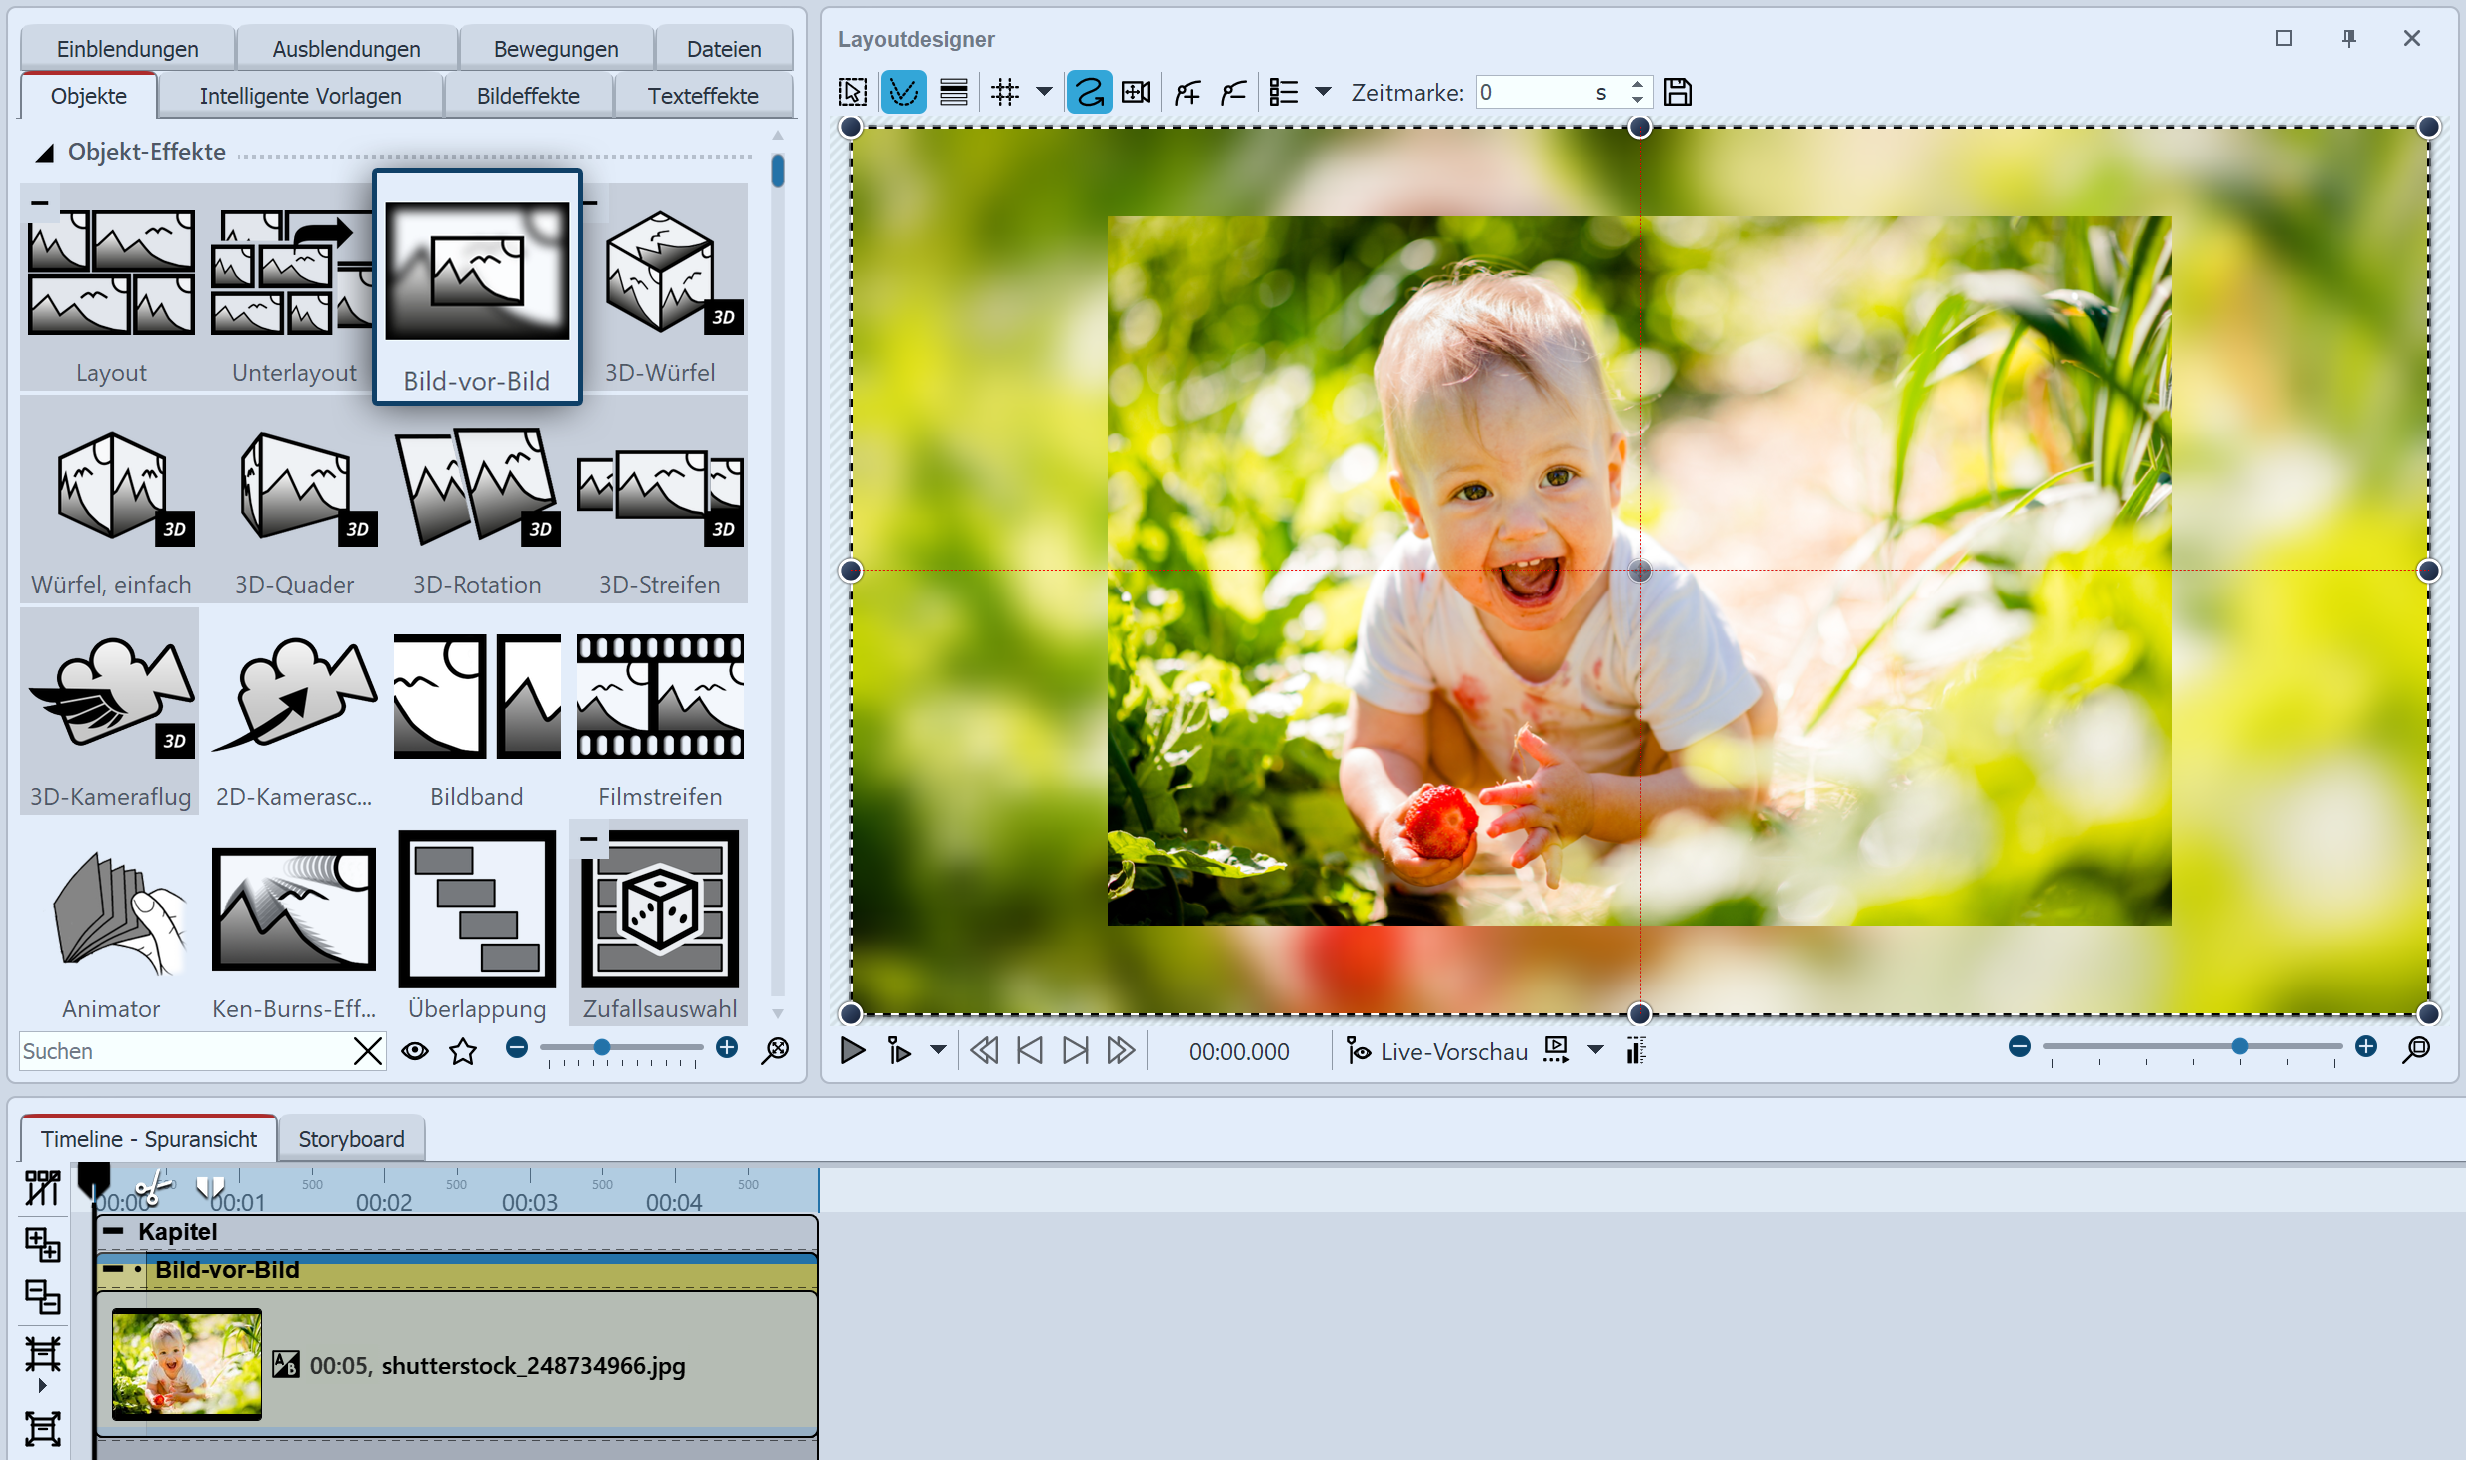This screenshot has height=1460, width=2466.
Task: Toggle the grid display in Layoutdesigner
Action: tap(1004, 93)
